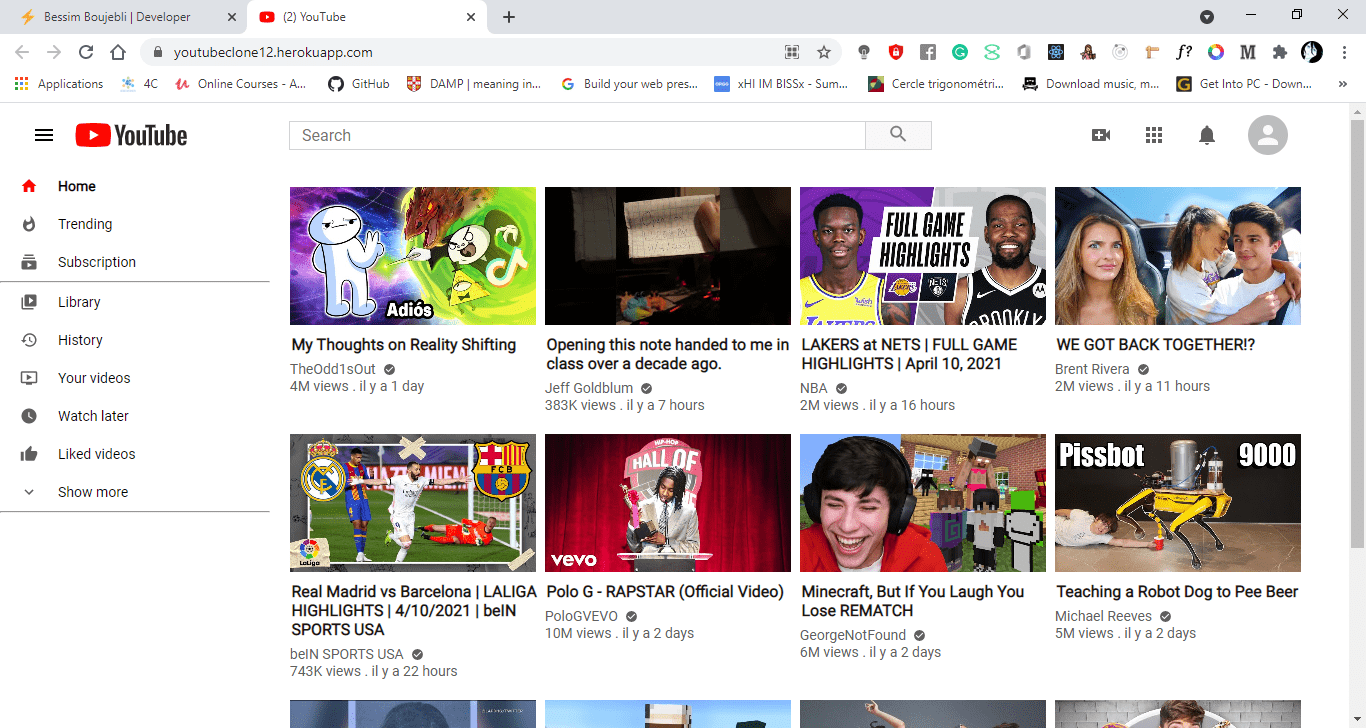1366x728 pixels.
Task: Open the Brent Rivera channel name
Action: [1092, 369]
